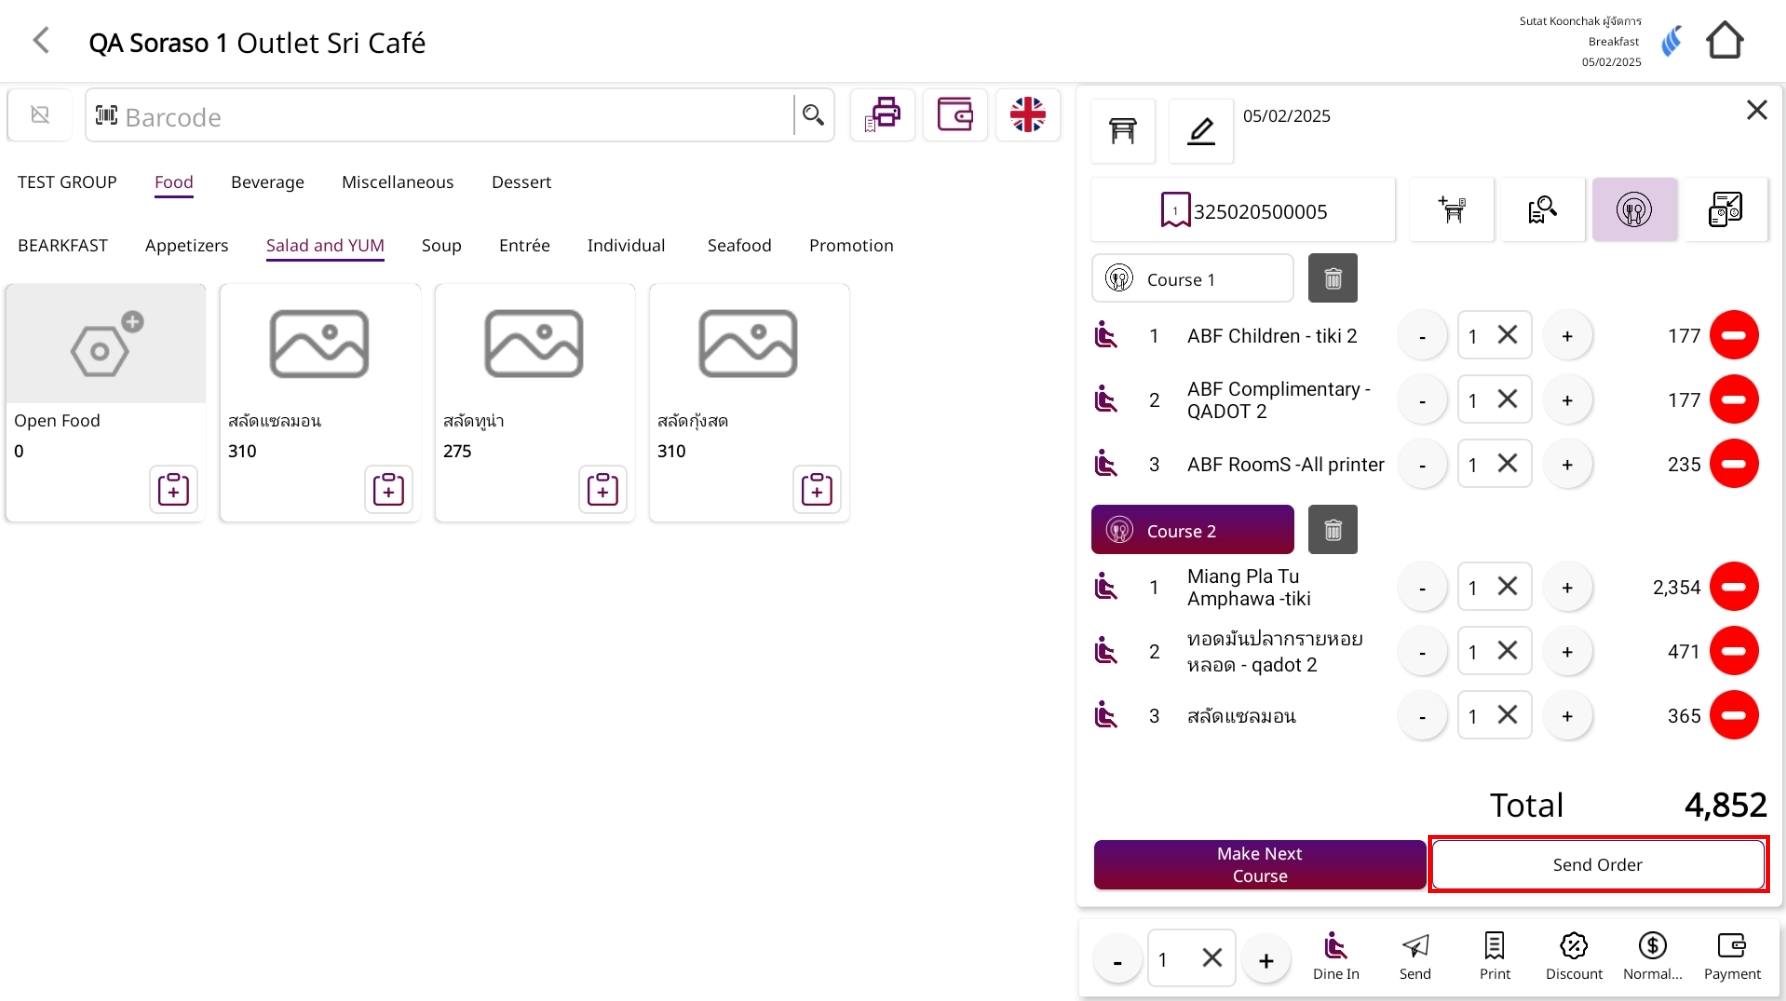
Task: Switch language using the UK flag icon
Action: 1027,115
